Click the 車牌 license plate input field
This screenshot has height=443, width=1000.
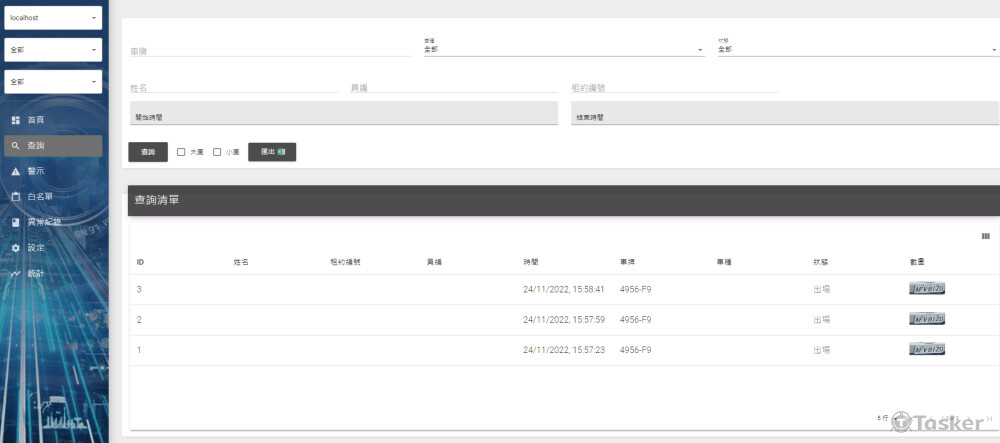(270, 50)
